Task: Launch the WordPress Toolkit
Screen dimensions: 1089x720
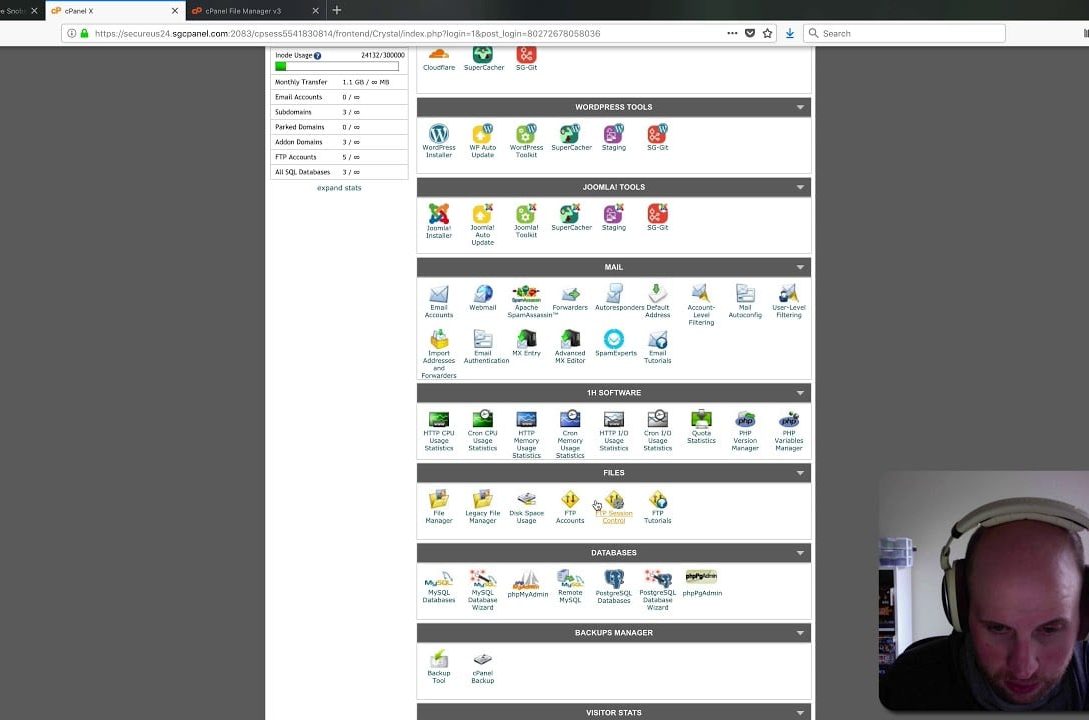Action: pos(526,141)
